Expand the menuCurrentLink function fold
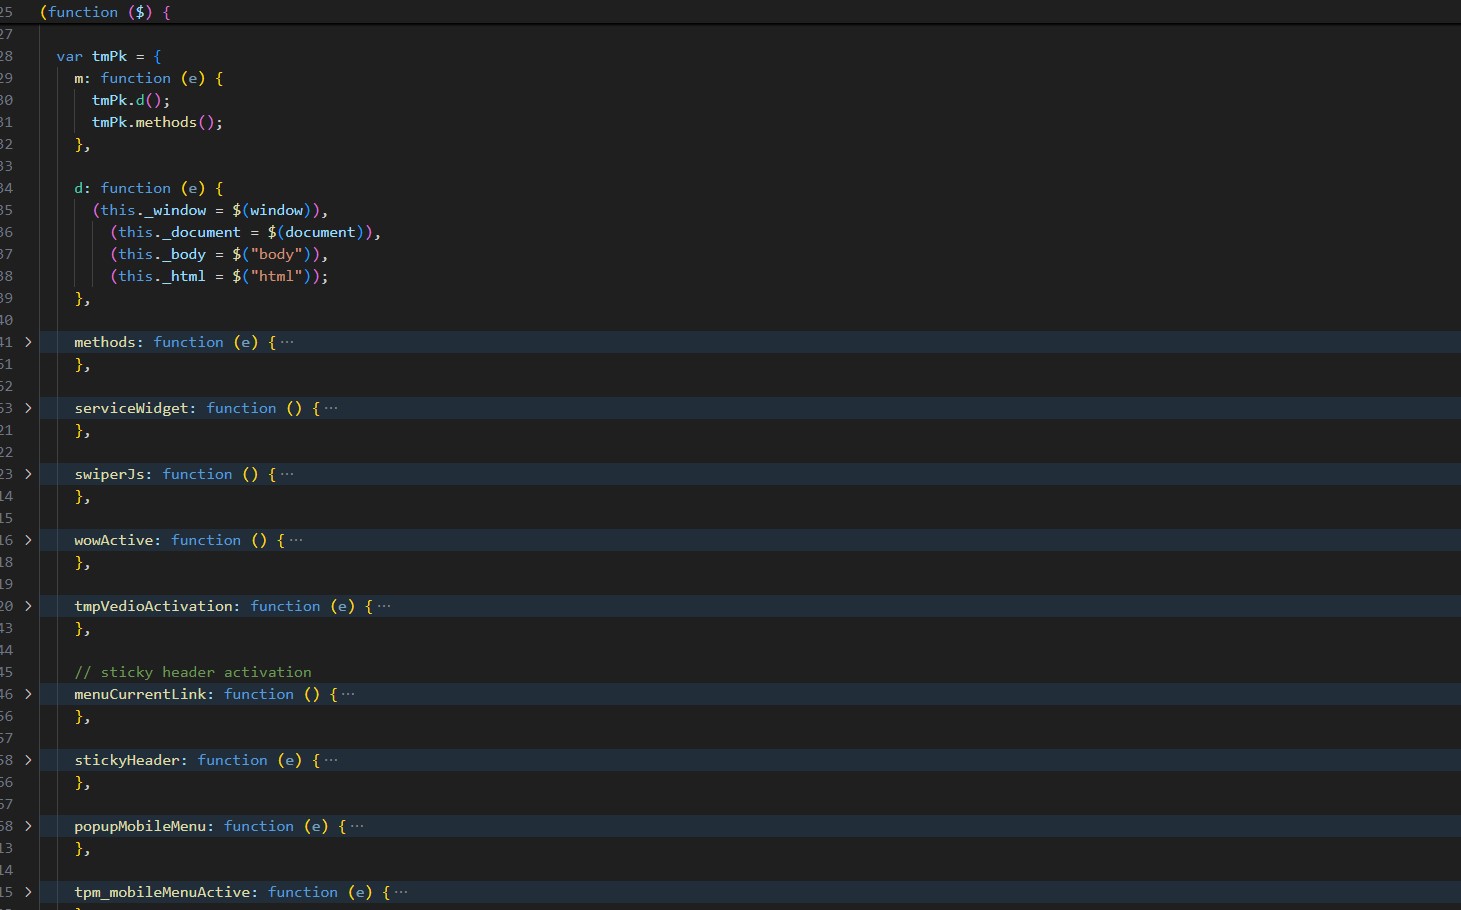This screenshot has width=1461, height=910. coord(28,694)
